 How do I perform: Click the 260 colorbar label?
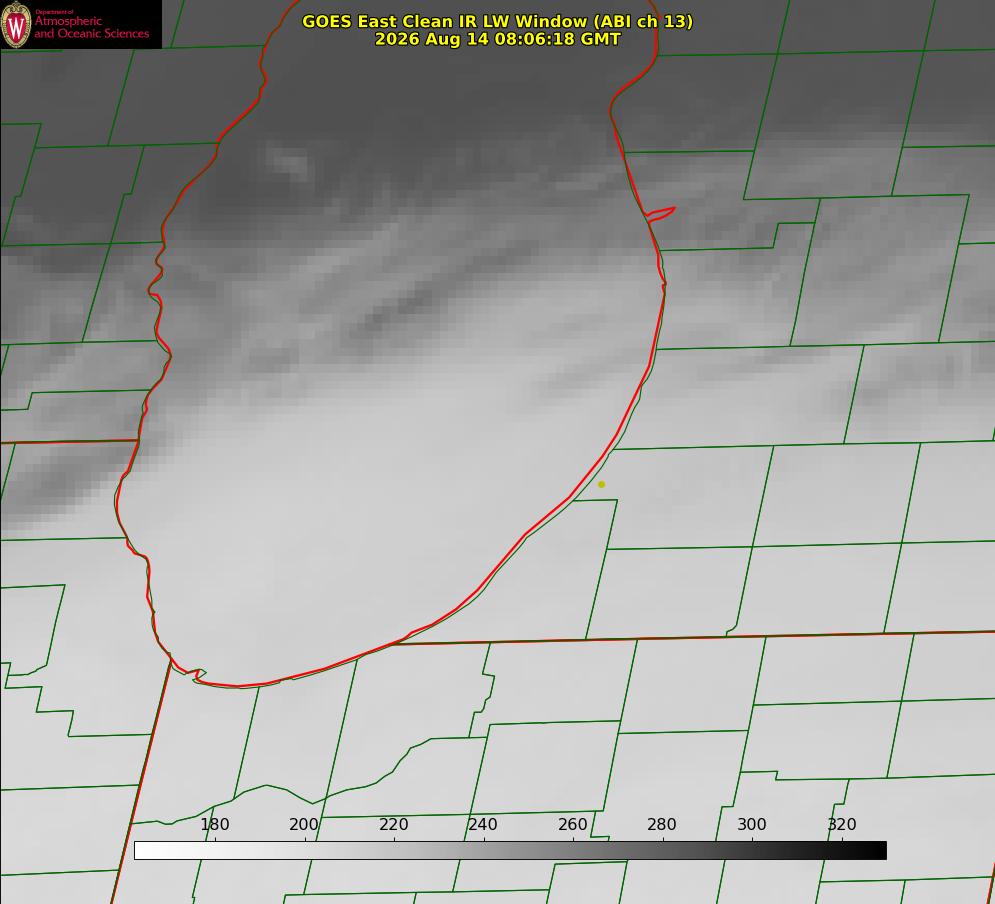(572, 824)
